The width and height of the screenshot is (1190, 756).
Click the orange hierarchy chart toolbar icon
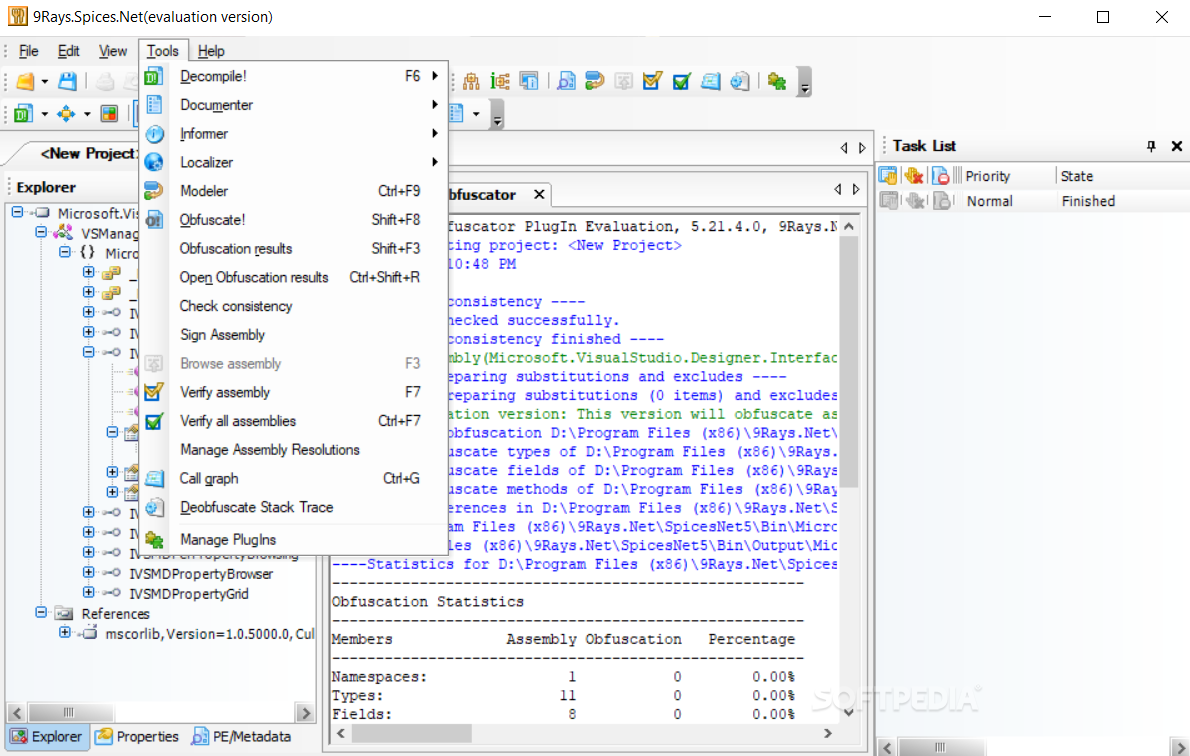point(471,81)
